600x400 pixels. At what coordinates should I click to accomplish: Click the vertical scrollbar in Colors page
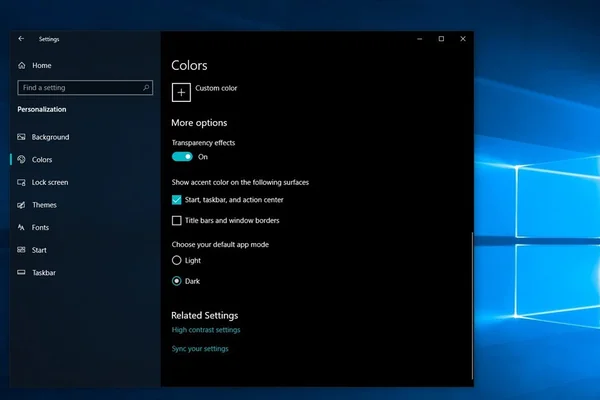pyautogui.click(x=473, y=305)
